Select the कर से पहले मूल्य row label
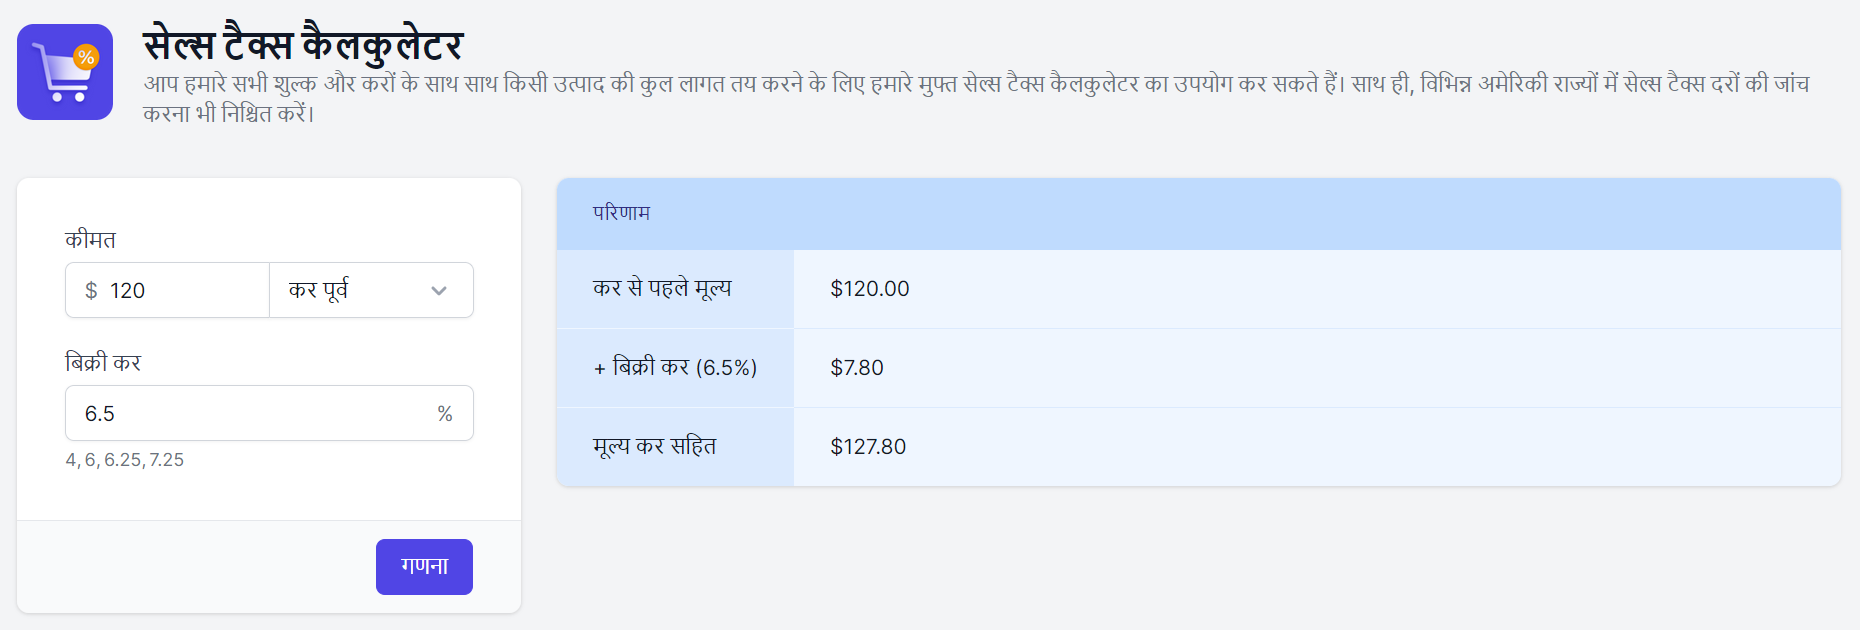 point(662,289)
